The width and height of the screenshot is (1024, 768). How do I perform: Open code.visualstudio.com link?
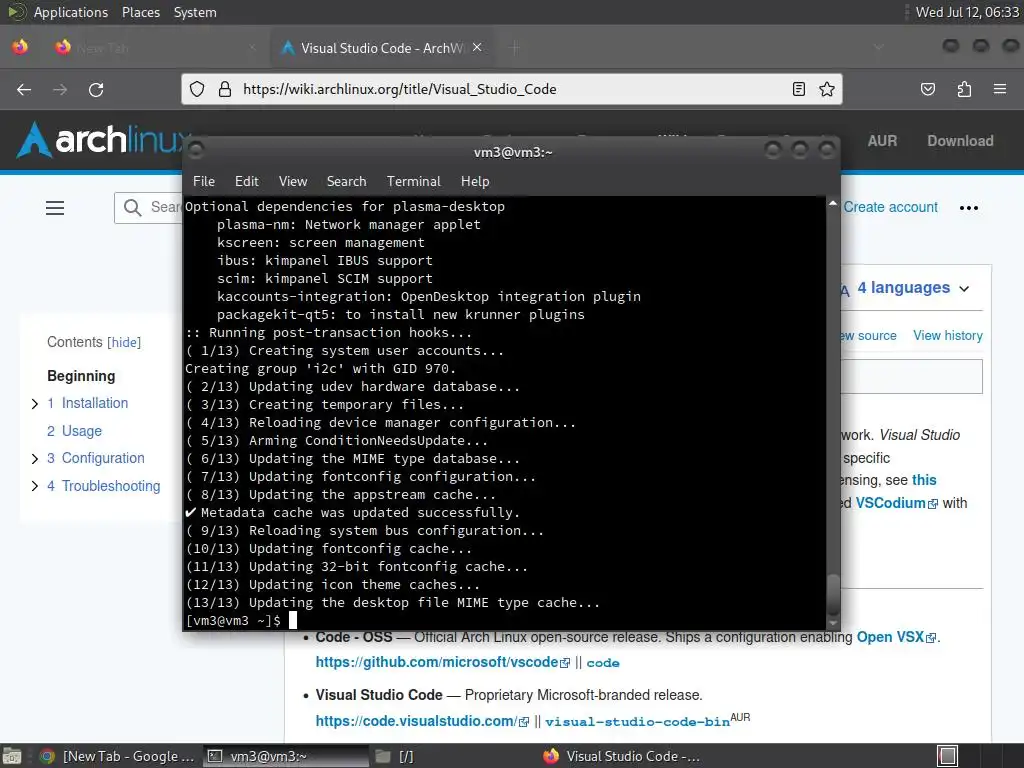pos(422,721)
